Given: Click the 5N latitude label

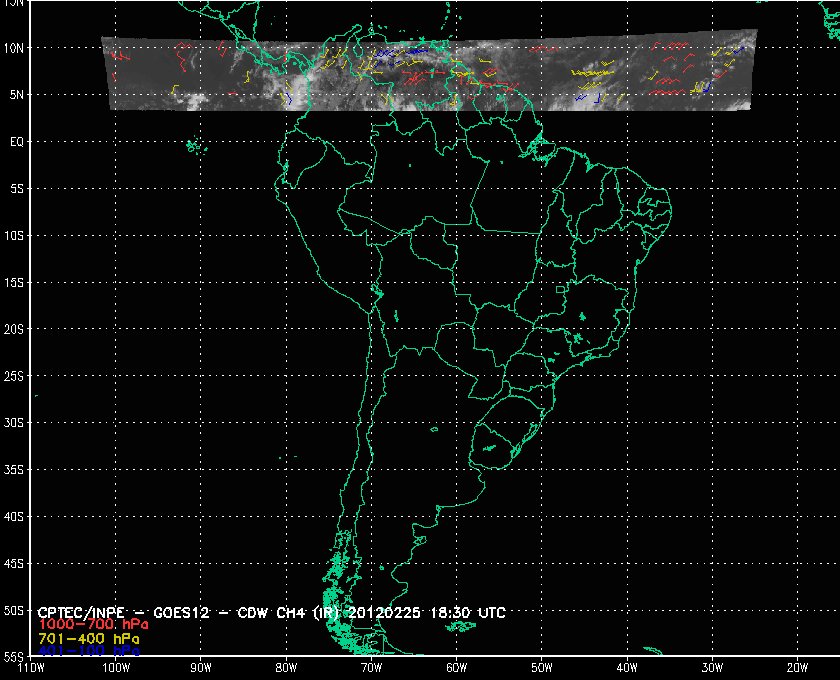Looking at the screenshot, I should tap(17, 95).
